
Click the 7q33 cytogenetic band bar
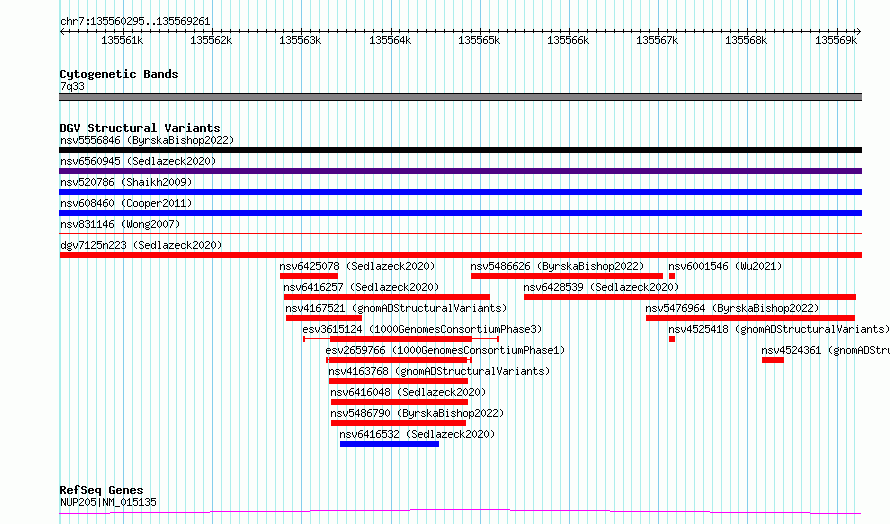(460, 98)
